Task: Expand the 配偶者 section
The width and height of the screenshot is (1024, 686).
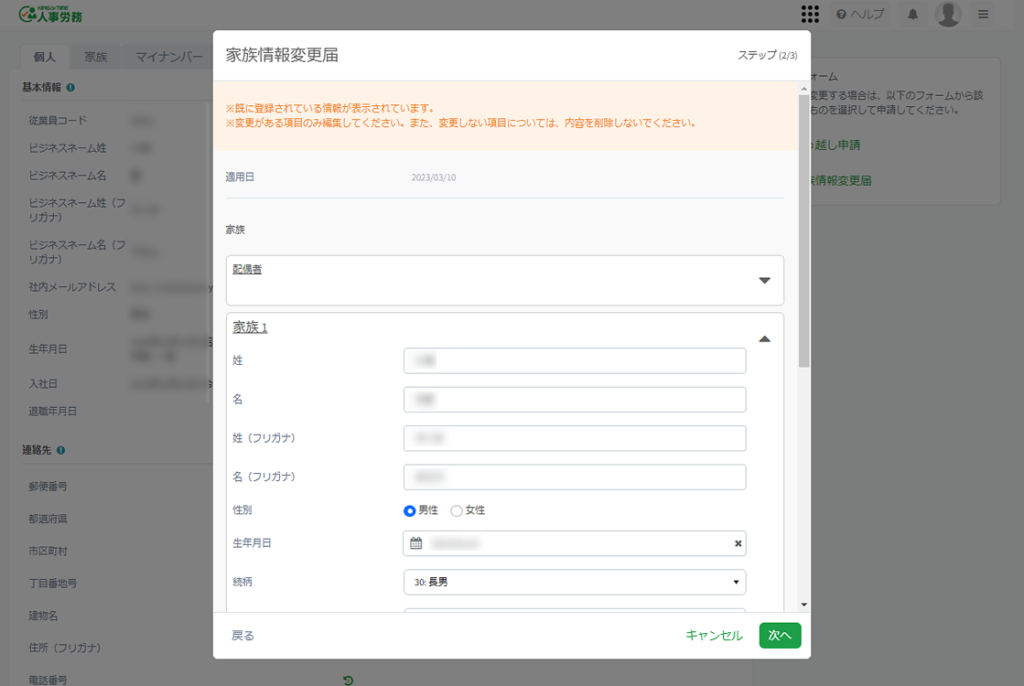Action: [x=764, y=280]
